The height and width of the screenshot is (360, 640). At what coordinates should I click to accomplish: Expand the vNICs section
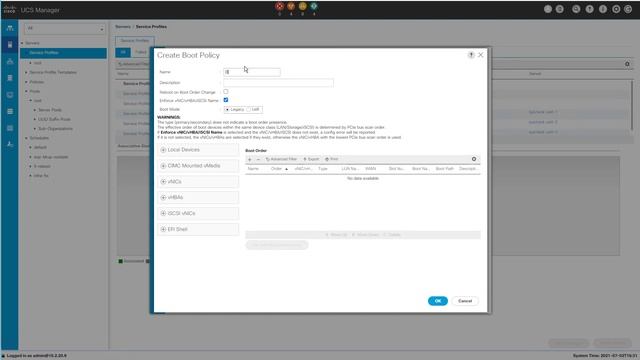click(x=198, y=182)
